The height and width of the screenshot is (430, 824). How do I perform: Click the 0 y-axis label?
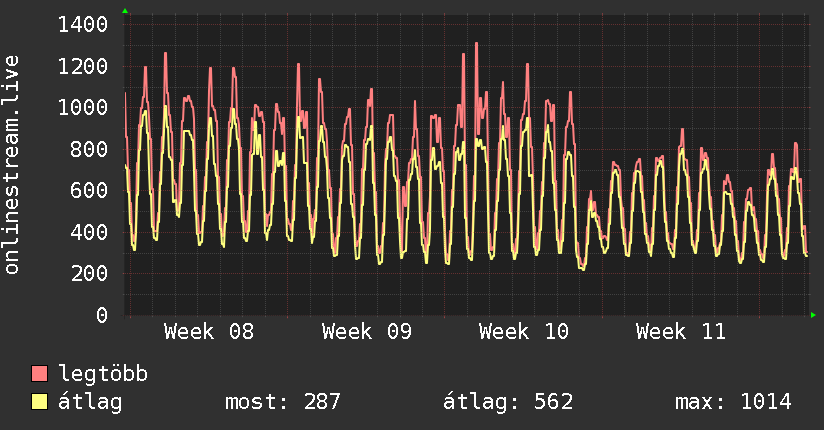pos(102,315)
